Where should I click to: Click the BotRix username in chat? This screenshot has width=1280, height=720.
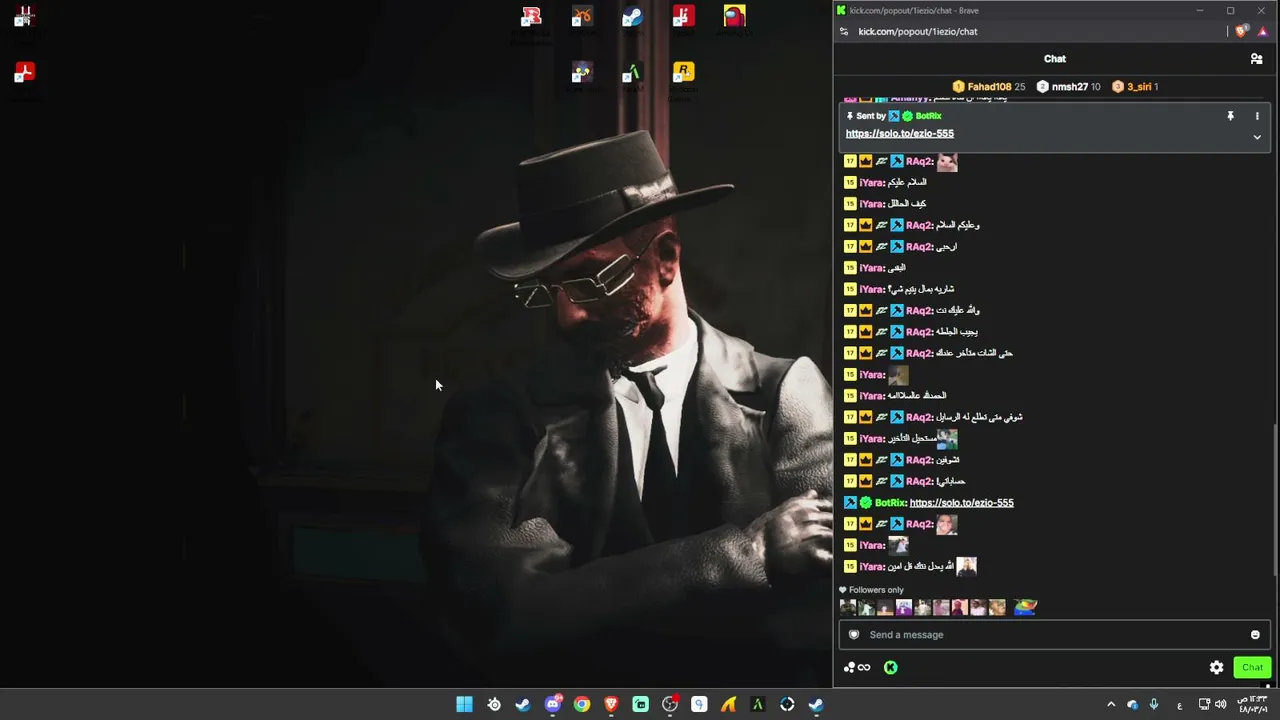[x=890, y=503]
